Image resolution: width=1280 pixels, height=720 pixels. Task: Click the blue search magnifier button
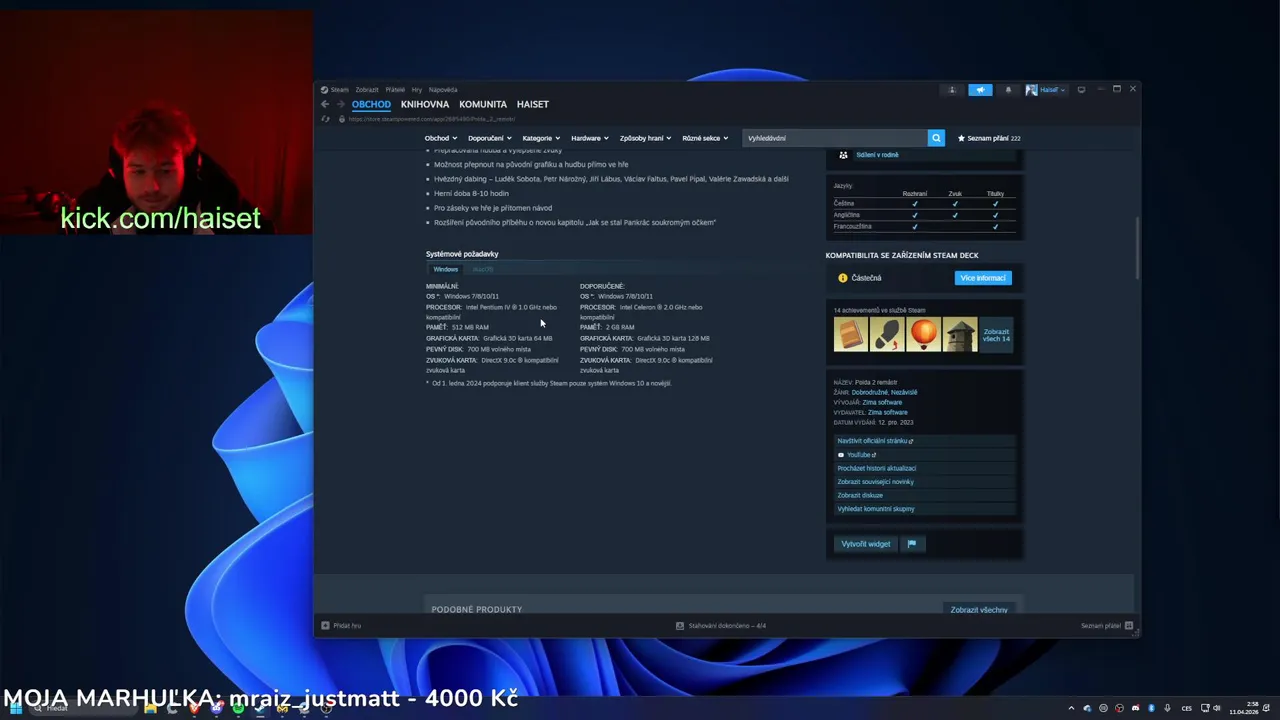[936, 138]
